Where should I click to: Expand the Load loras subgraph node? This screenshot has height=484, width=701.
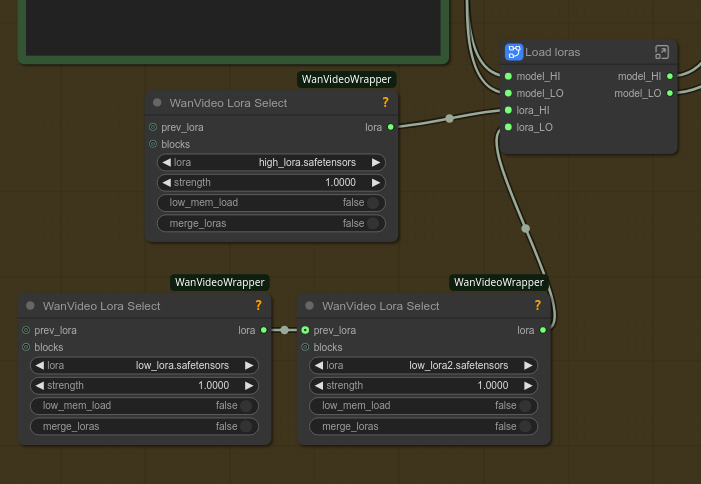click(x=662, y=52)
